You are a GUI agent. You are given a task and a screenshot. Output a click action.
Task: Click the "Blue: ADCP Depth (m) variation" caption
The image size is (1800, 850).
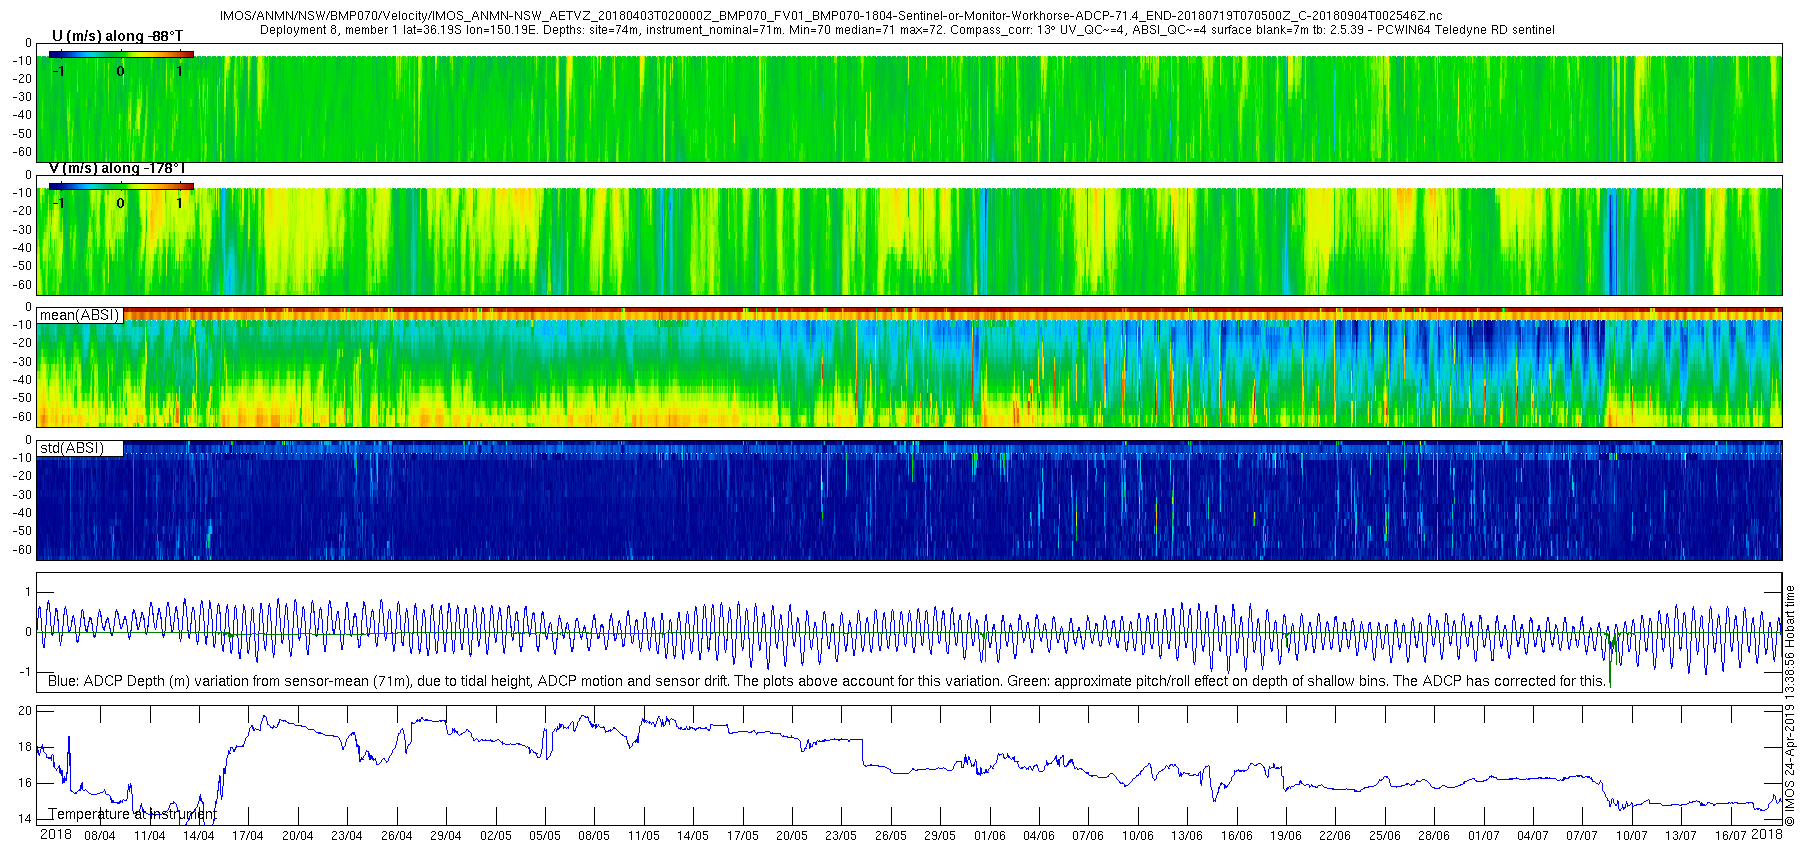tap(827, 681)
